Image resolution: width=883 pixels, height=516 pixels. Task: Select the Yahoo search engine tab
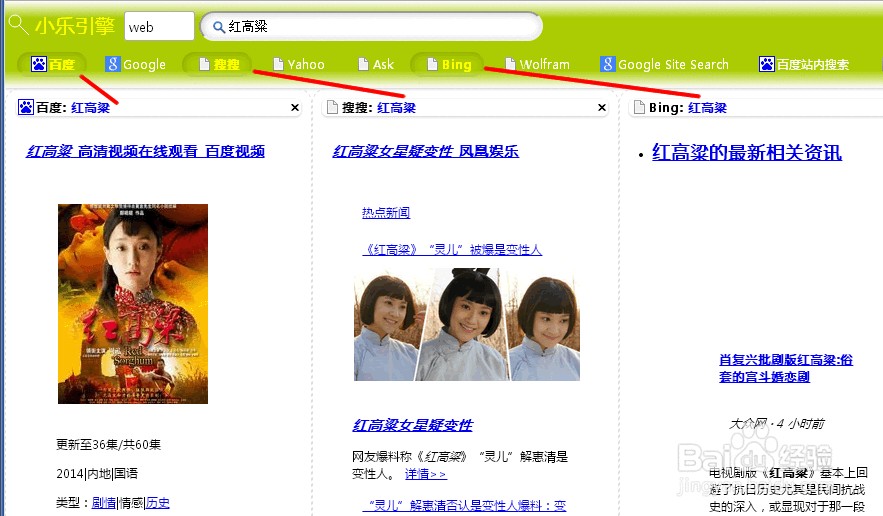point(299,64)
